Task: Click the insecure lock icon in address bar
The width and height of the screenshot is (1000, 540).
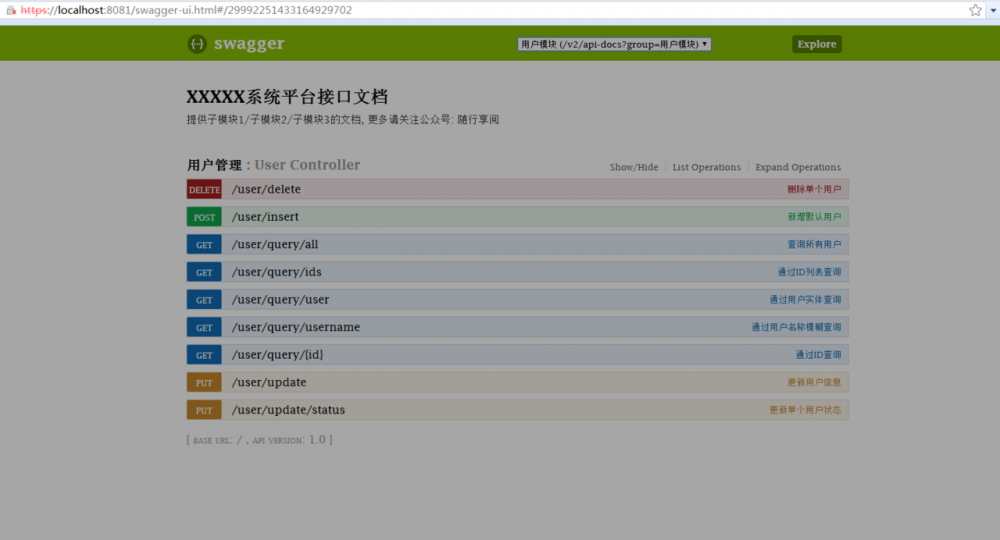Action: pos(11,10)
